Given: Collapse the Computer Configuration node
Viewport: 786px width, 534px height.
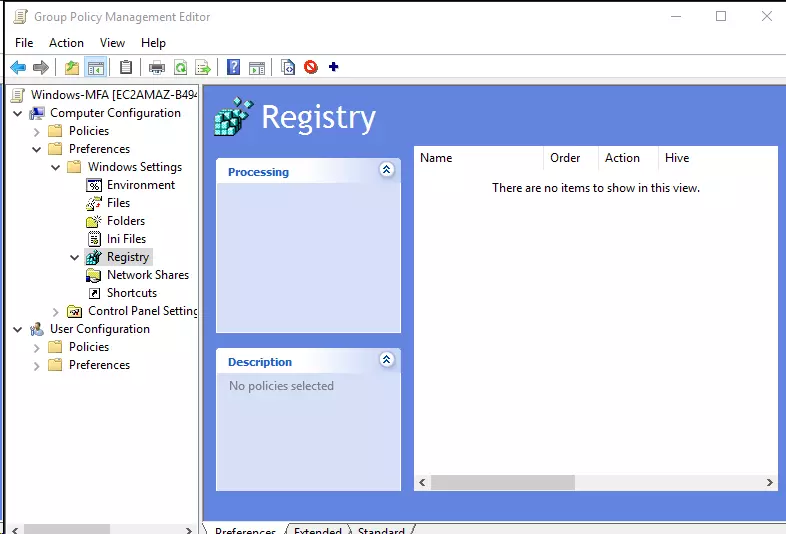Looking at the screenshot, I should [x=18, y=114].
